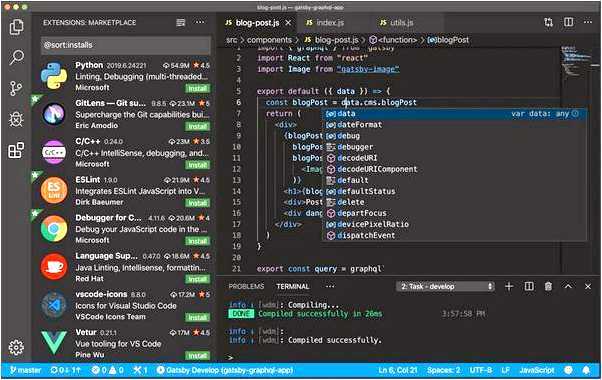Click Gatsby Develop (gatsby-graphql-app) status item
Image resolution: width=602 pixels, height=380 pixels.
[x=225, y=370]
